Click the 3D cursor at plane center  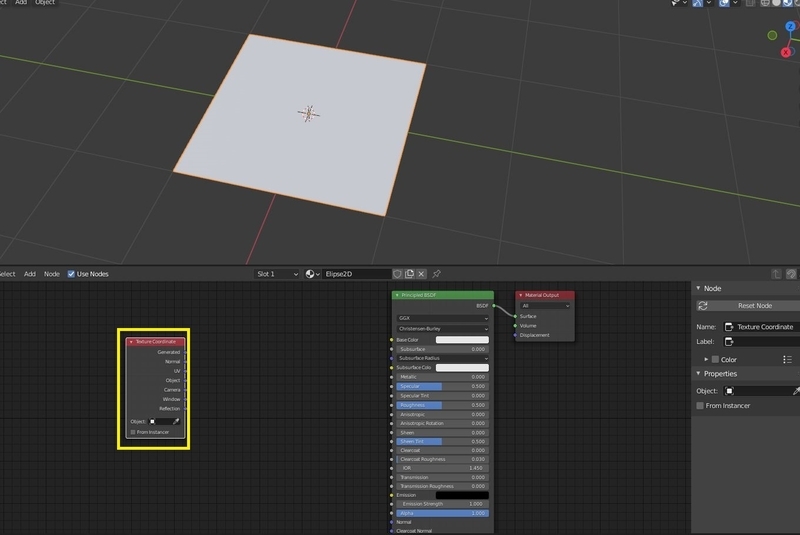(x=309, y=113)
